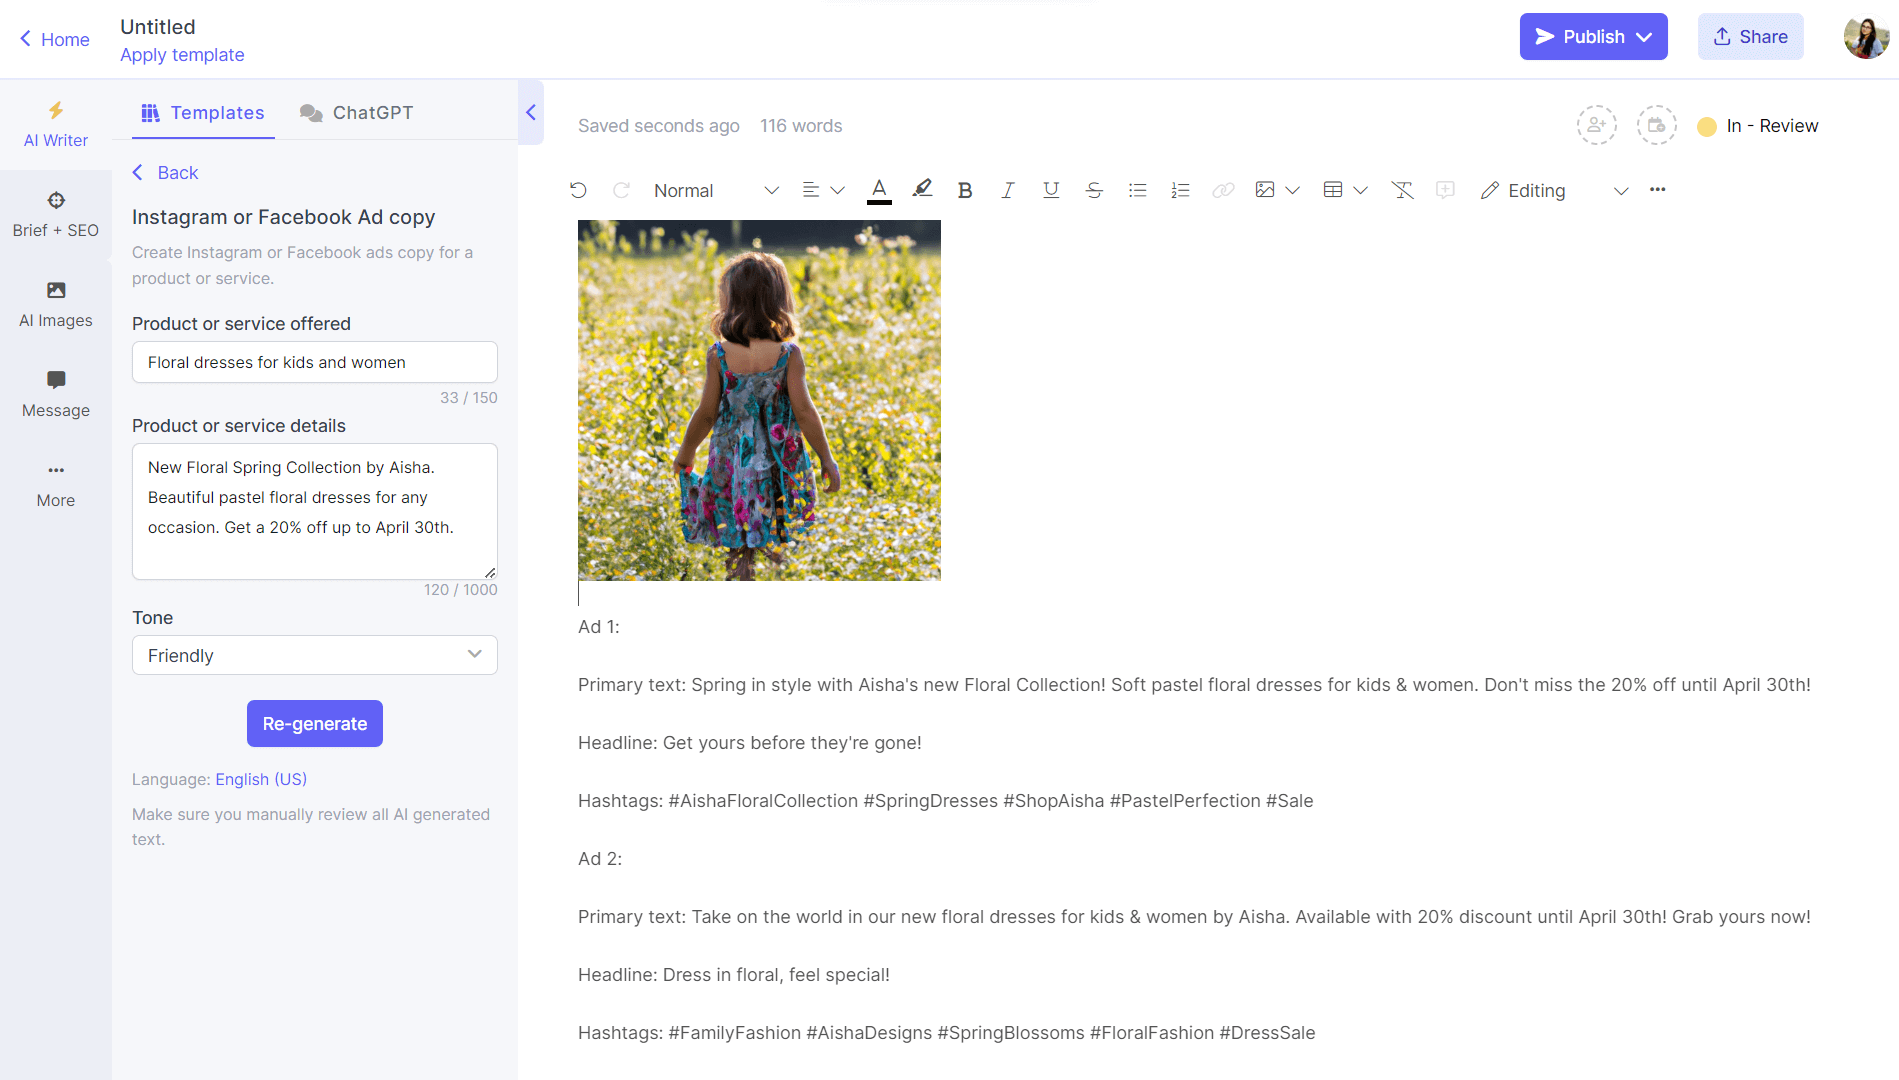1899x1080 pixels.
Task: Click the Share button
Action: (x=1751, y=37)
